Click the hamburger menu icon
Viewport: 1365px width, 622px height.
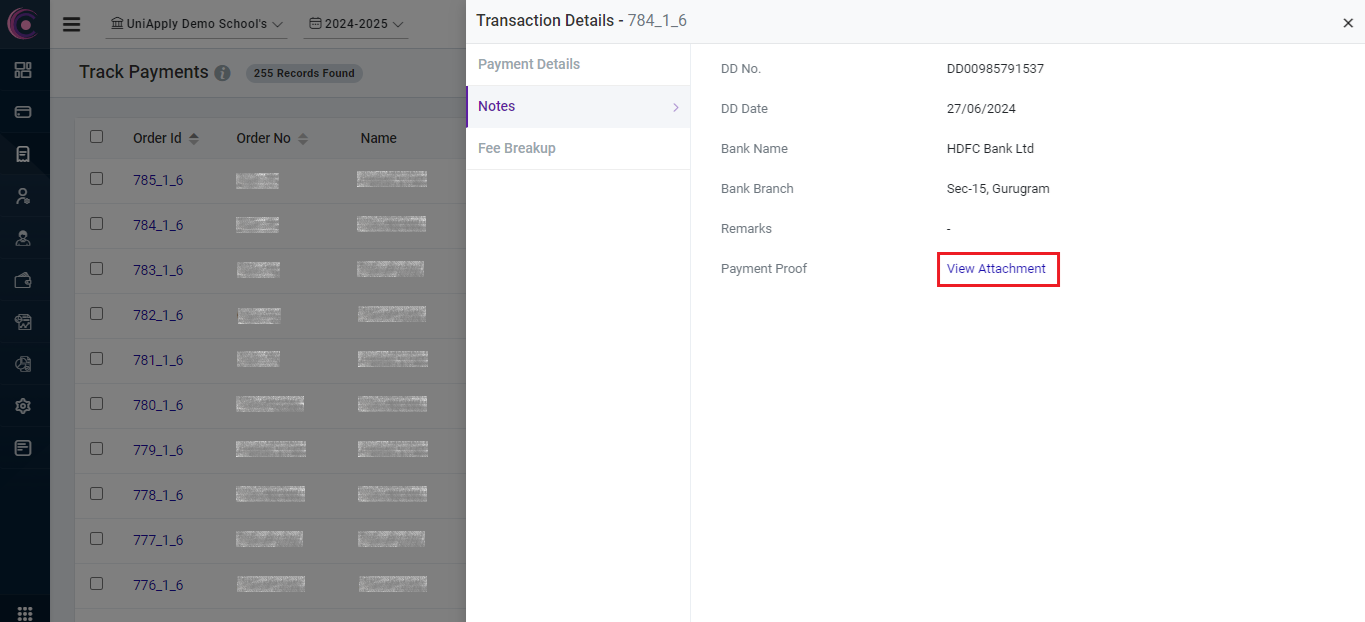[71, 24]
